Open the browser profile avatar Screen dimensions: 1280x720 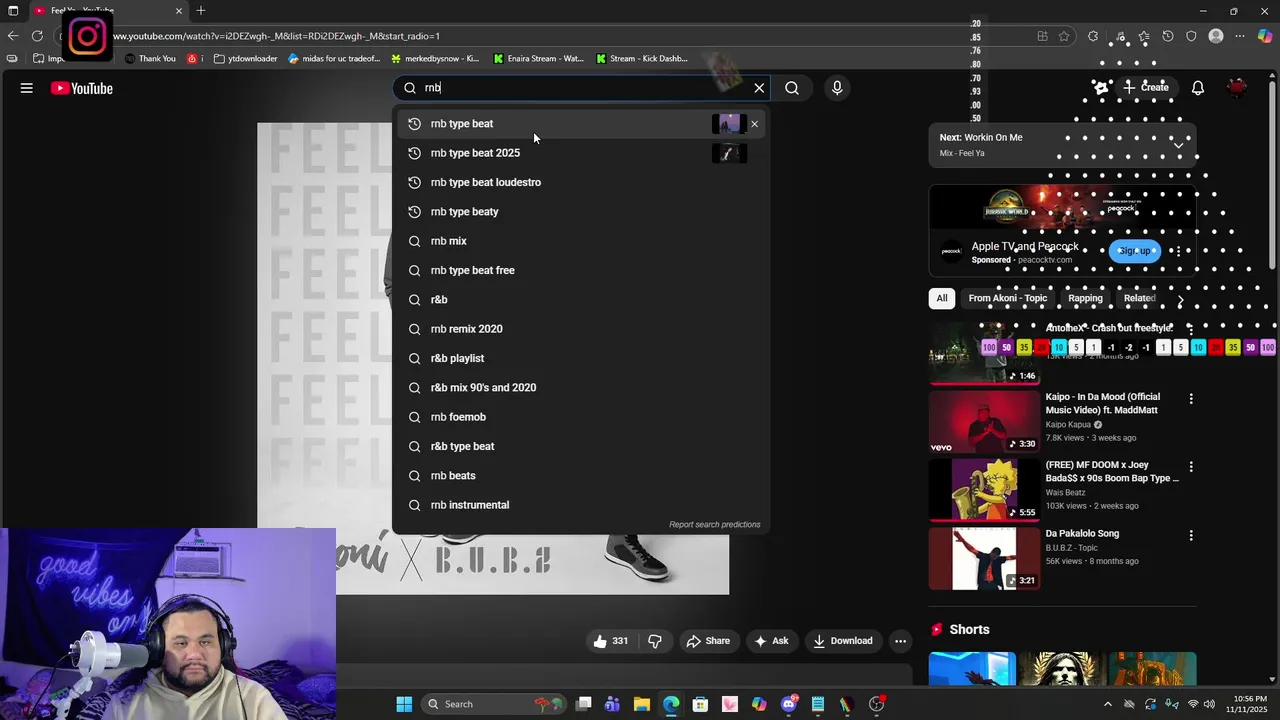(x=1216, y=36)
